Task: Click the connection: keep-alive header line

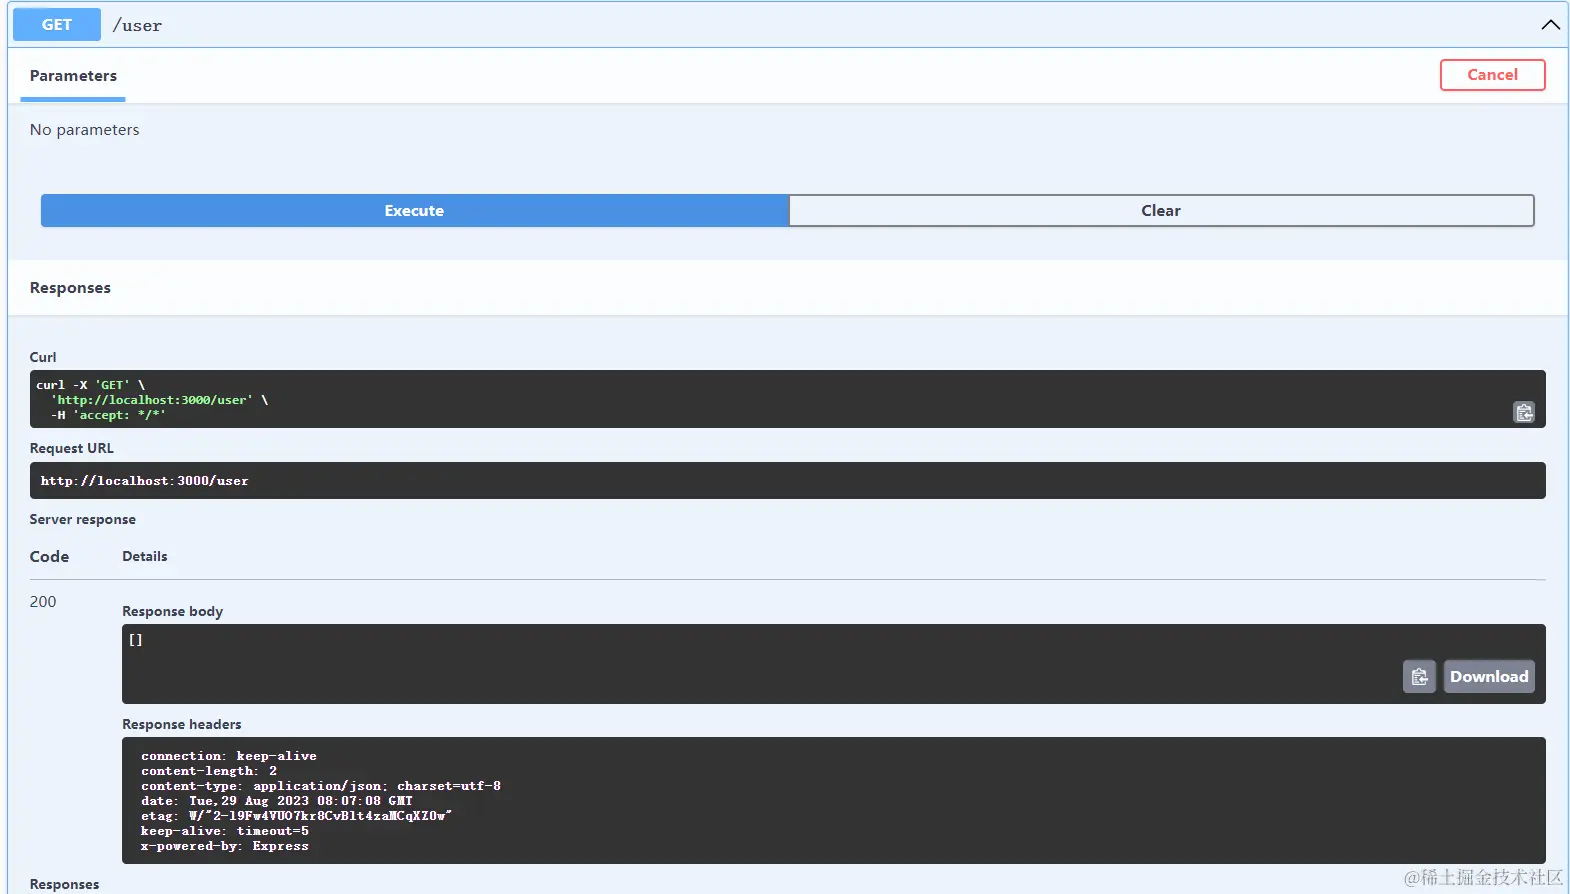Action: pos(229,756)
